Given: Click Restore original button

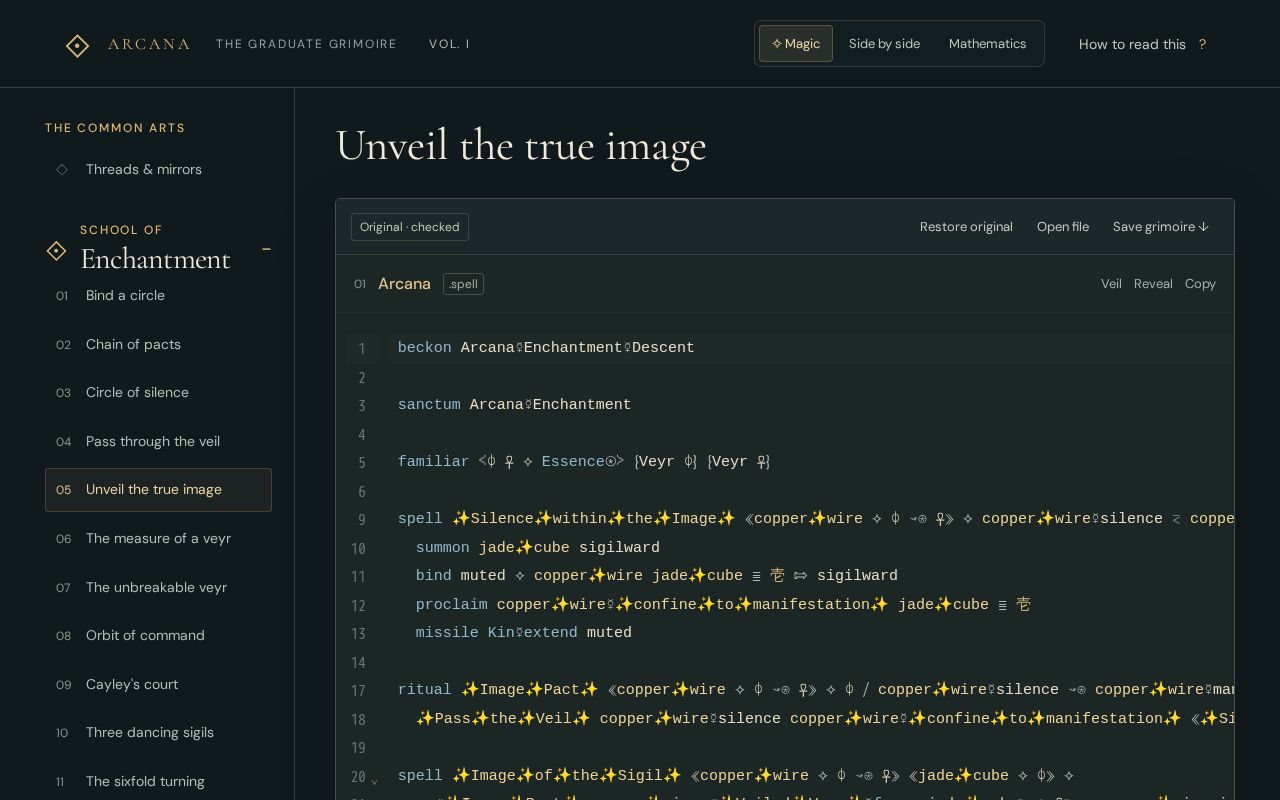Looking at the screenshot, I should coord(966,227).
